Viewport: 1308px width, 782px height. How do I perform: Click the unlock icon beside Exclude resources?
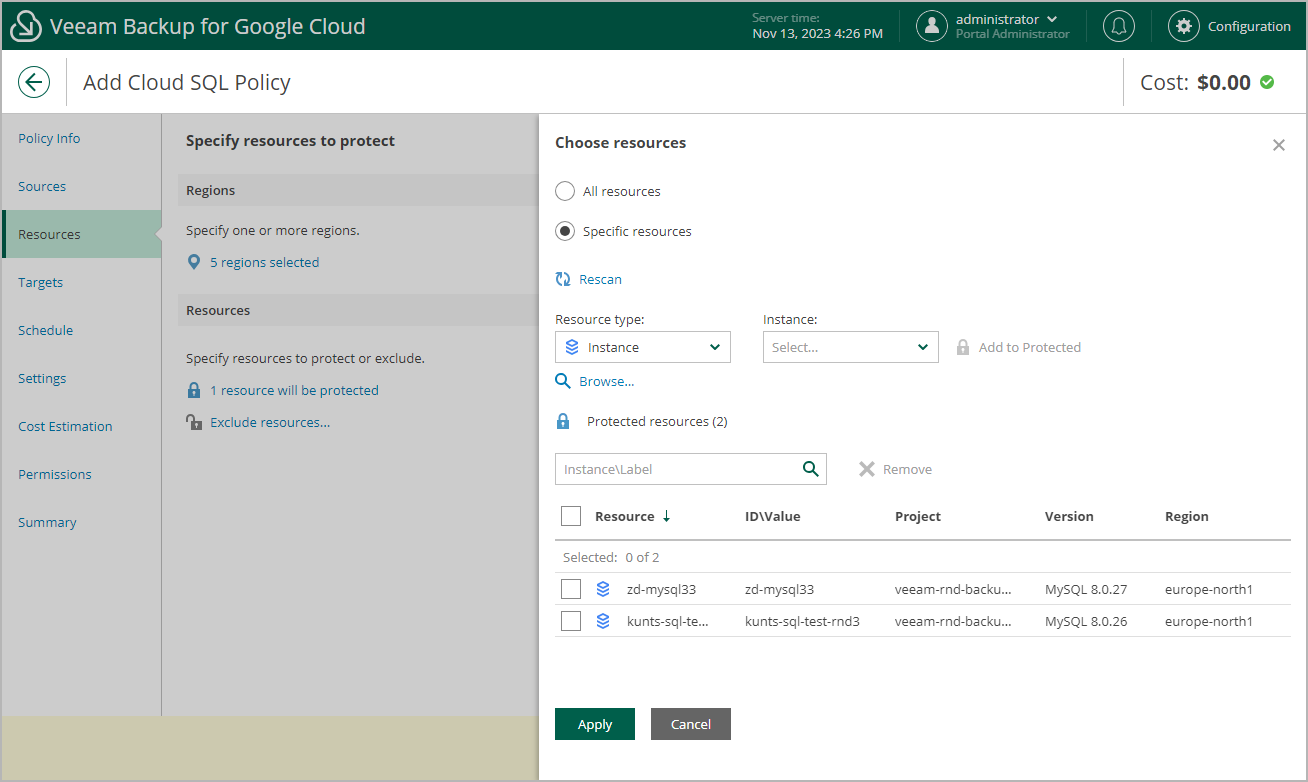point(194,422)
